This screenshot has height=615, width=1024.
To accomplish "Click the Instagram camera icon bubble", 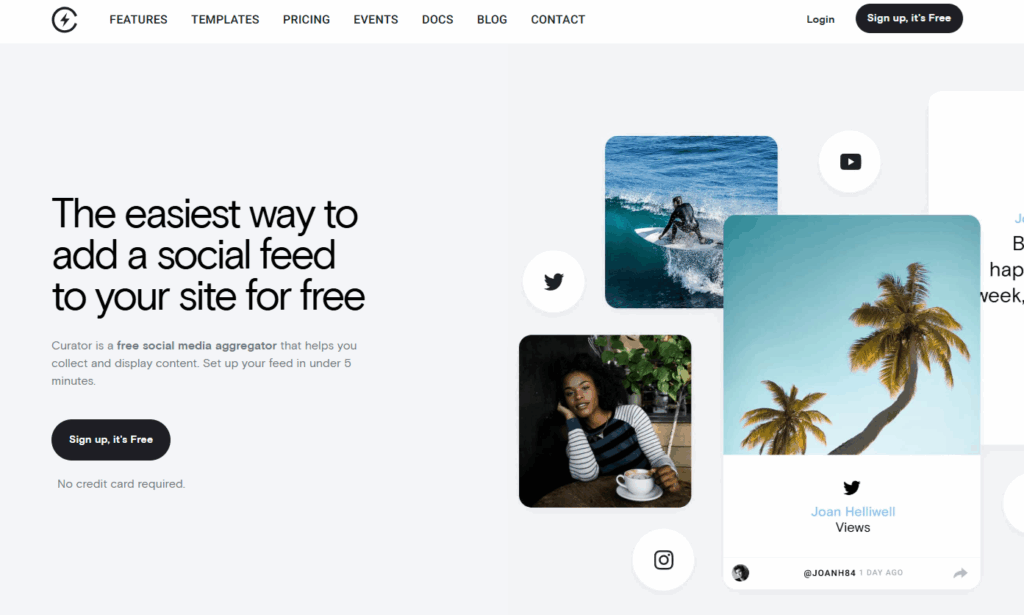I will tap(663, 560).
